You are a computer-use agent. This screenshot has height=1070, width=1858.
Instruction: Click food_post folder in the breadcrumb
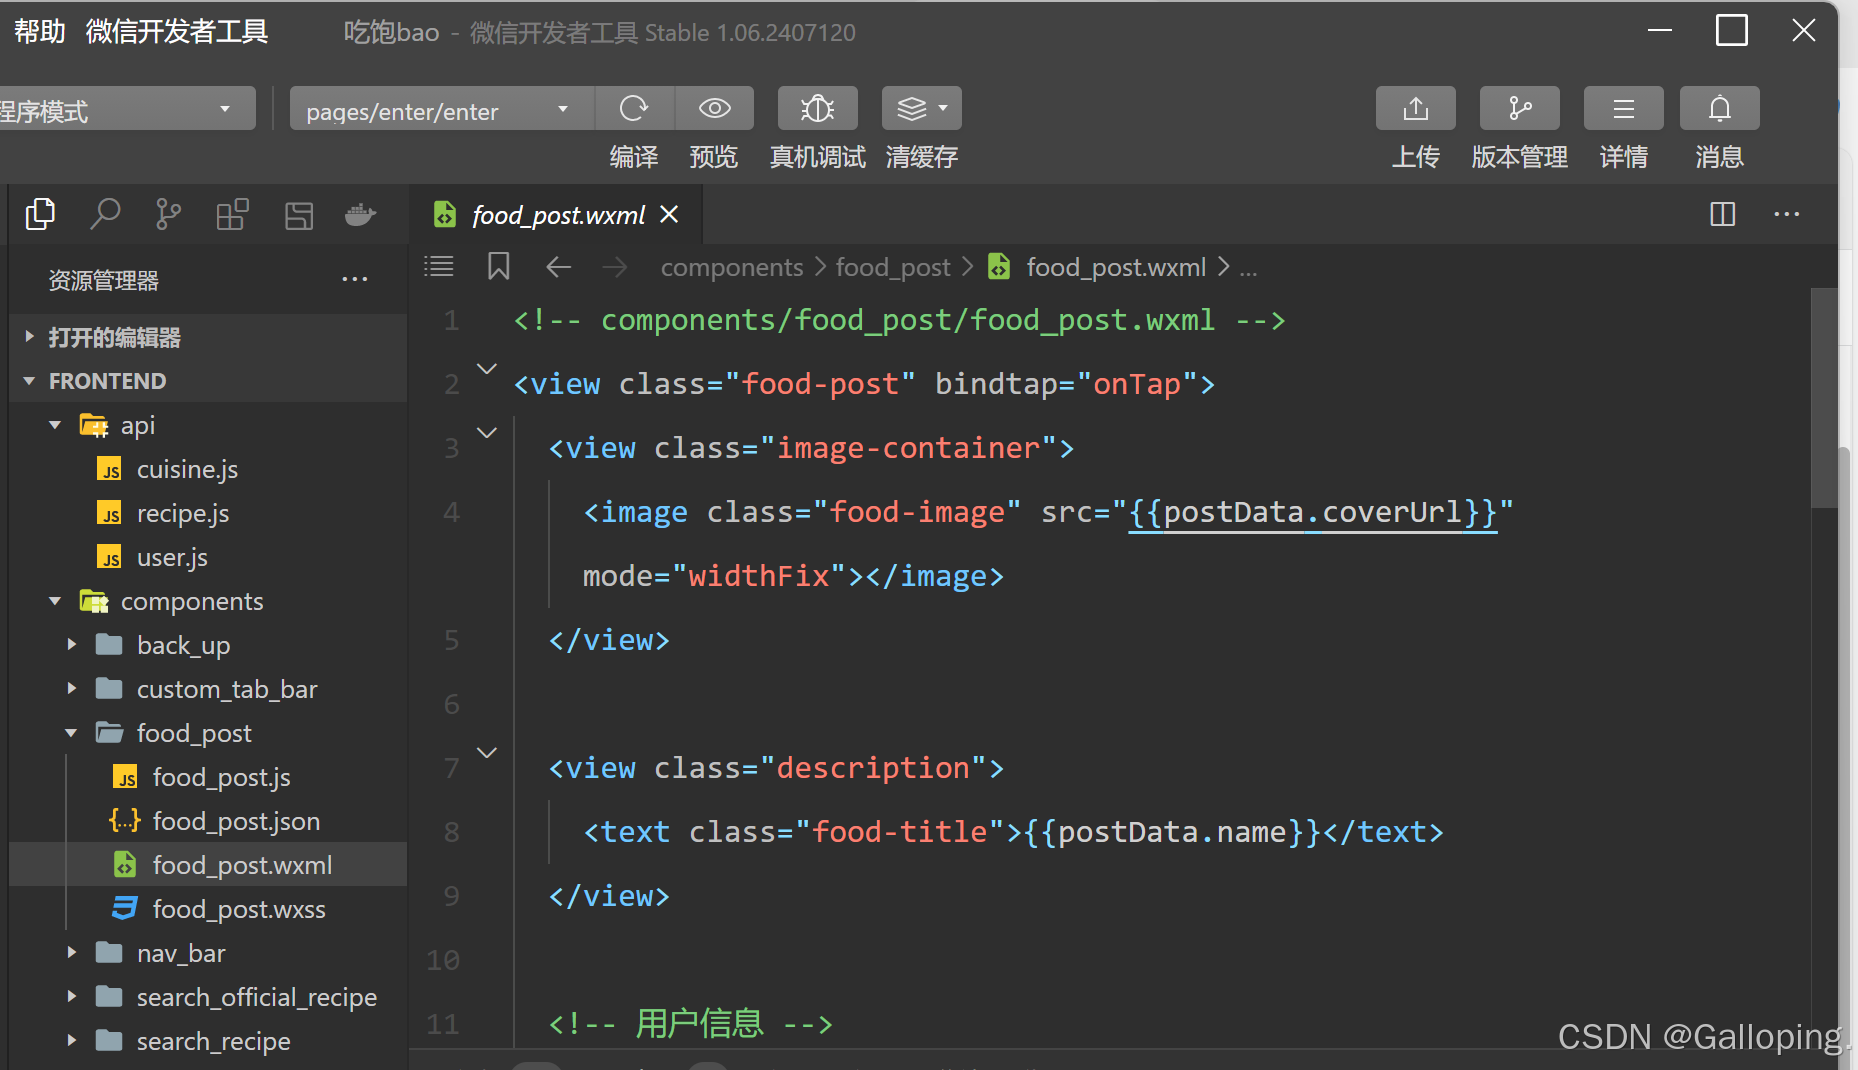click(x=893, y=267)
